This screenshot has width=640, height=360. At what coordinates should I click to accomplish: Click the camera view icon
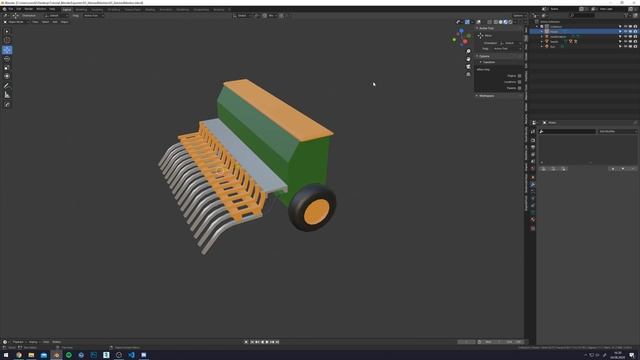[x=468, y=67]
